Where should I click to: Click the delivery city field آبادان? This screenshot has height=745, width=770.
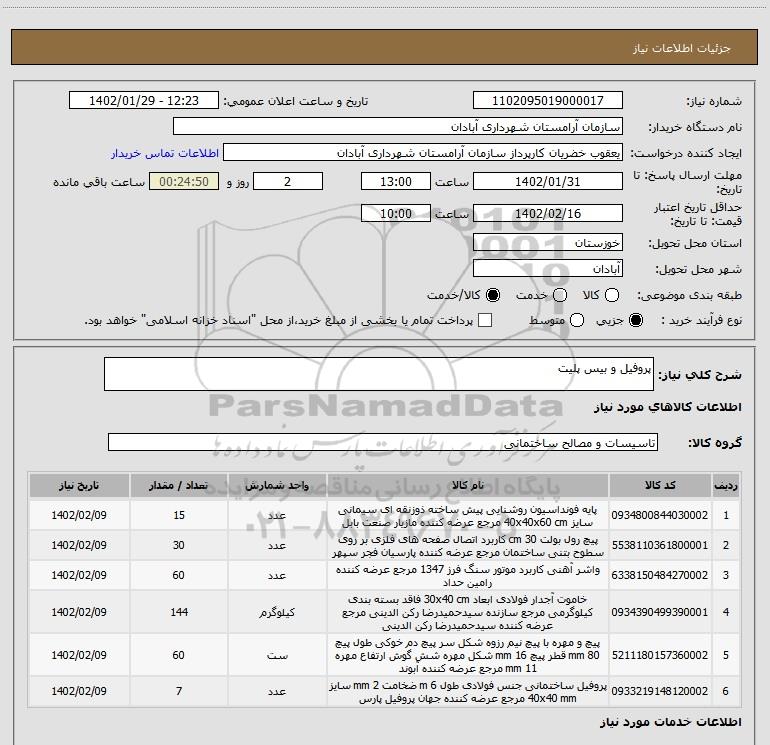[x=548, y=269]
